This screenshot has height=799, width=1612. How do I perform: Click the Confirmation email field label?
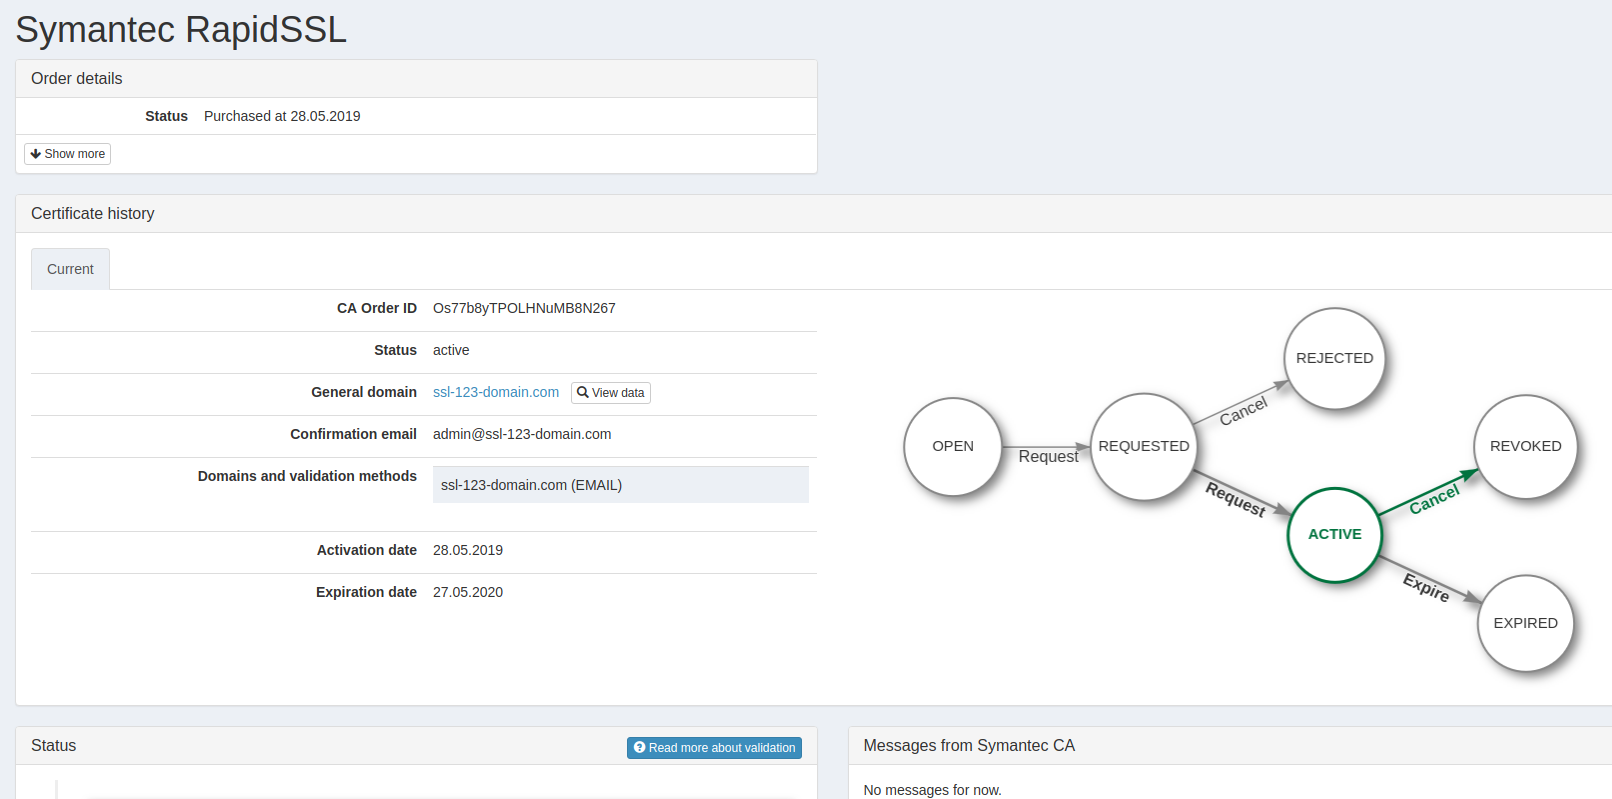click(x=353, y=434)
